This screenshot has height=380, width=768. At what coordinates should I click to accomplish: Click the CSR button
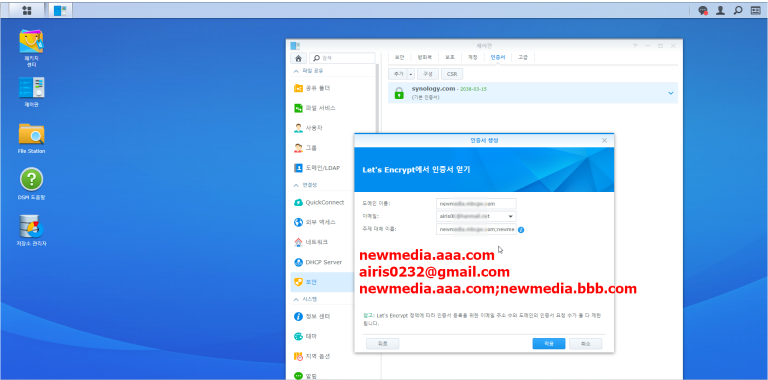452,74
